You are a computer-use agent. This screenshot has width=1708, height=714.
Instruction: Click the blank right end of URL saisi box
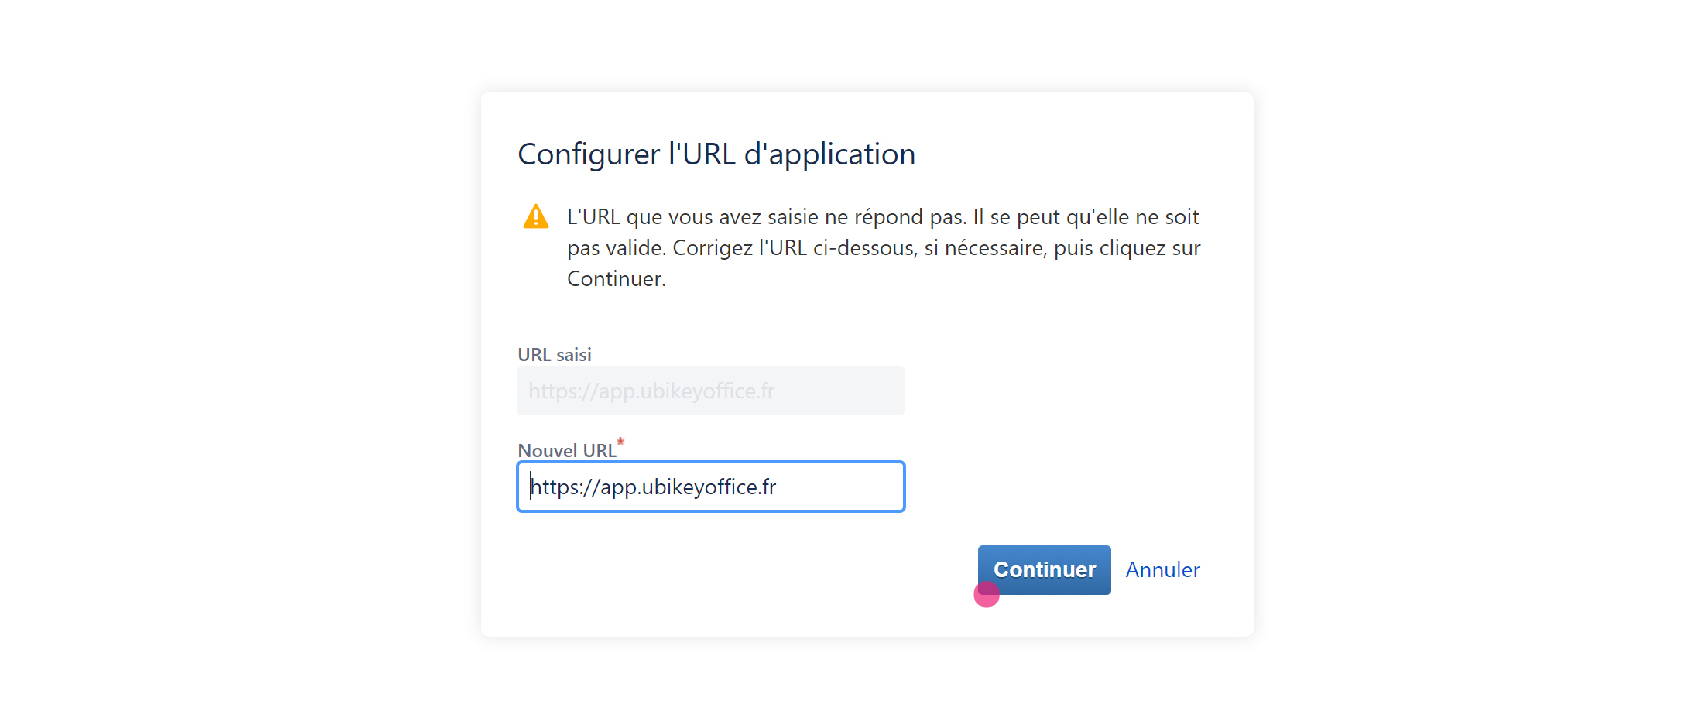tap(840, 391)
